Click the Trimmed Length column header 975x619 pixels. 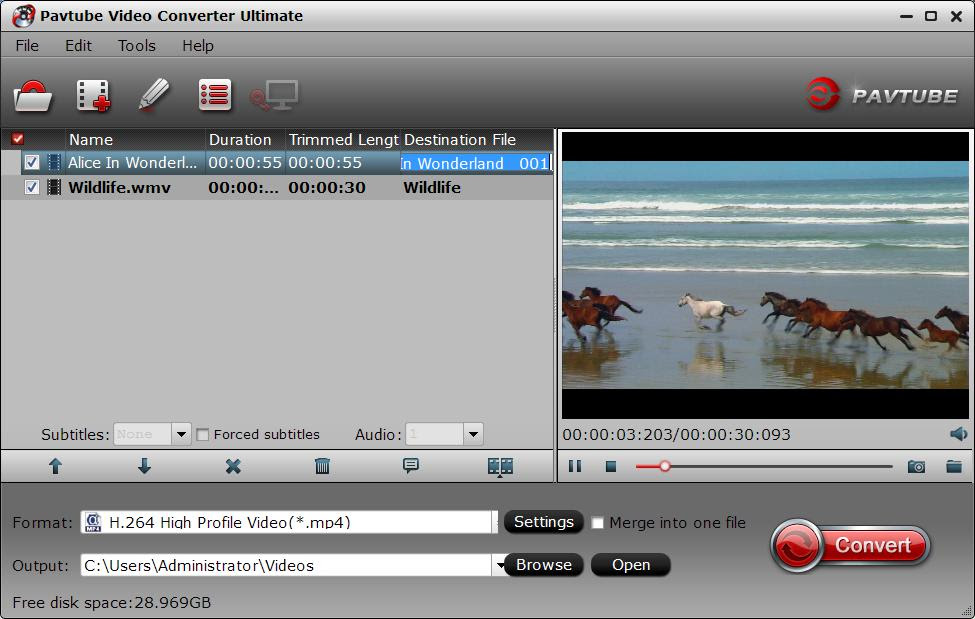[343, 139]
